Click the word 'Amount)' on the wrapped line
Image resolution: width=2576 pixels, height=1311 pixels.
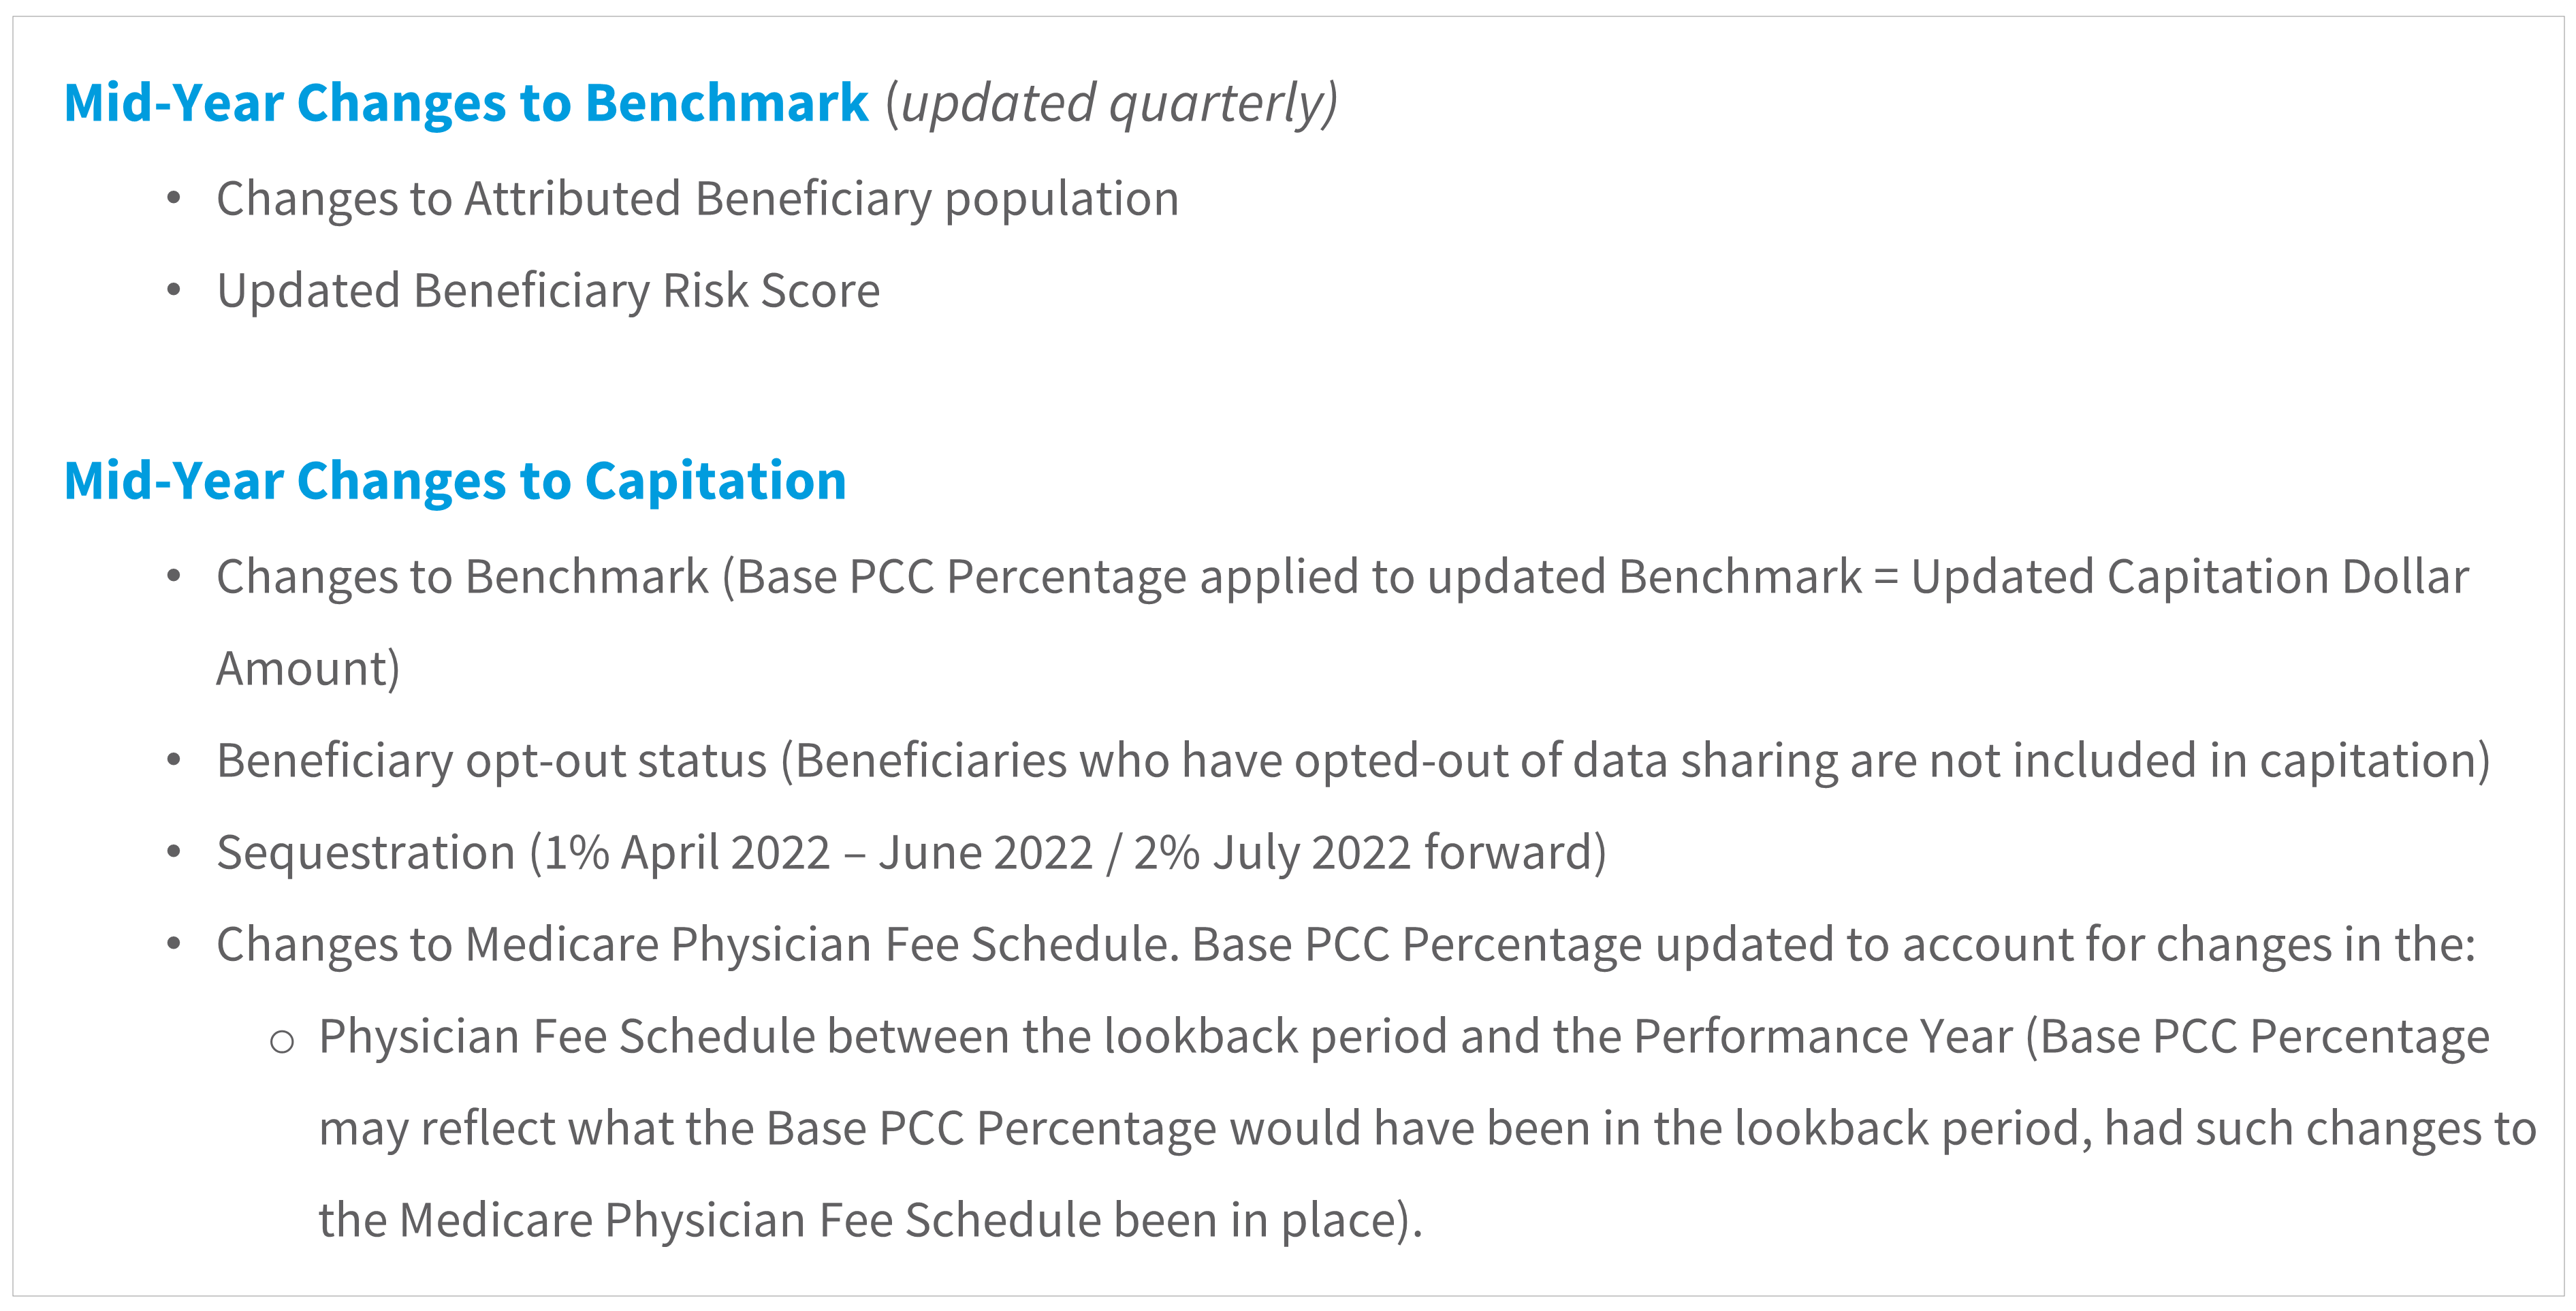(x=308, y=669)
